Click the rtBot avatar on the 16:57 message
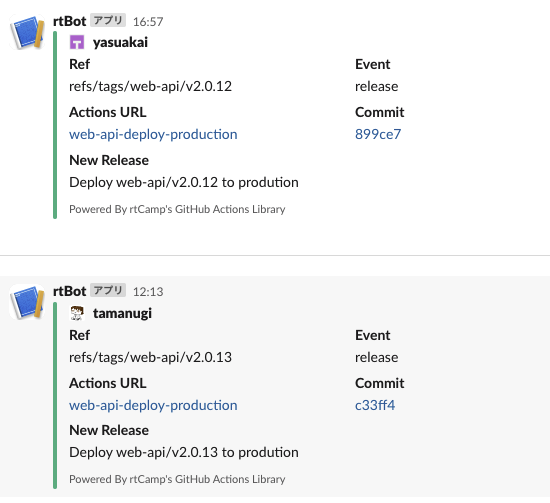This screenshot has height=503, width=550. 27,32
